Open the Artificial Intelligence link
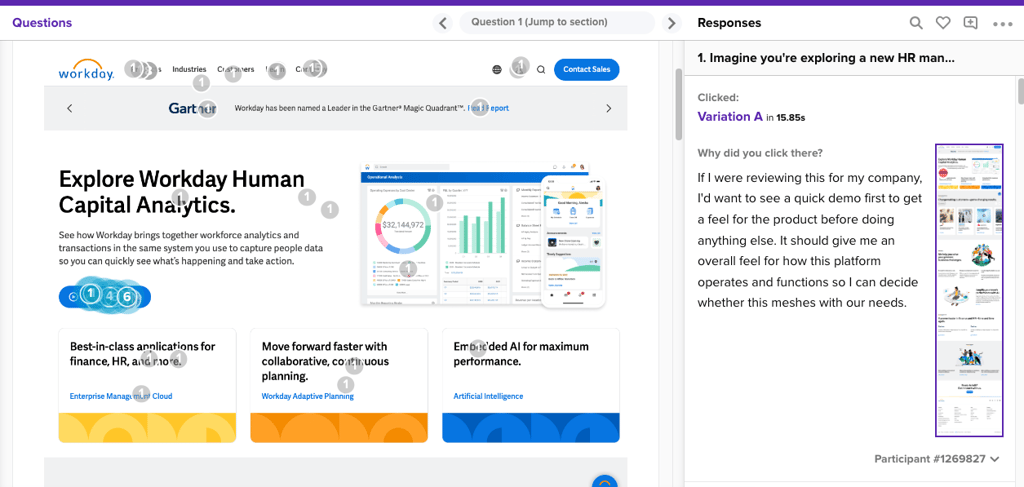This screenshot has height=487, width=1024. (x=488, y=396)
